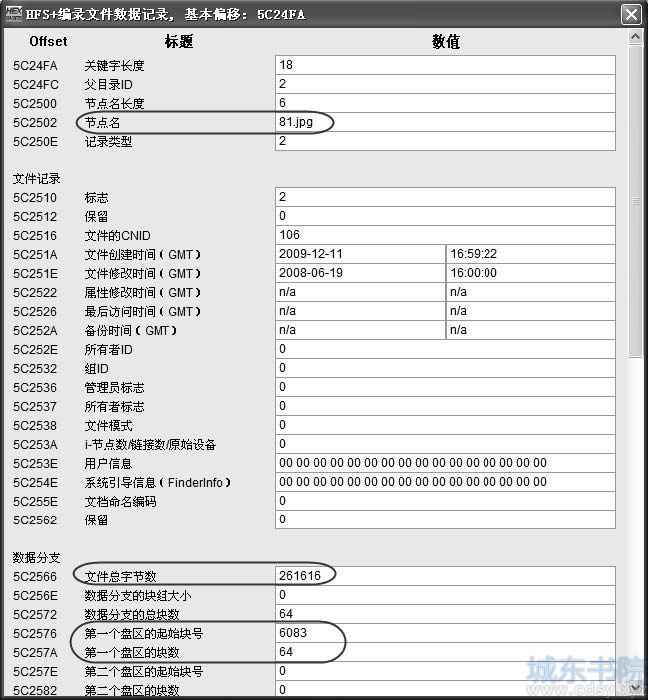Click the 标志 value field
This screenshot has width=648, height=700.
(x=445, y=197)
